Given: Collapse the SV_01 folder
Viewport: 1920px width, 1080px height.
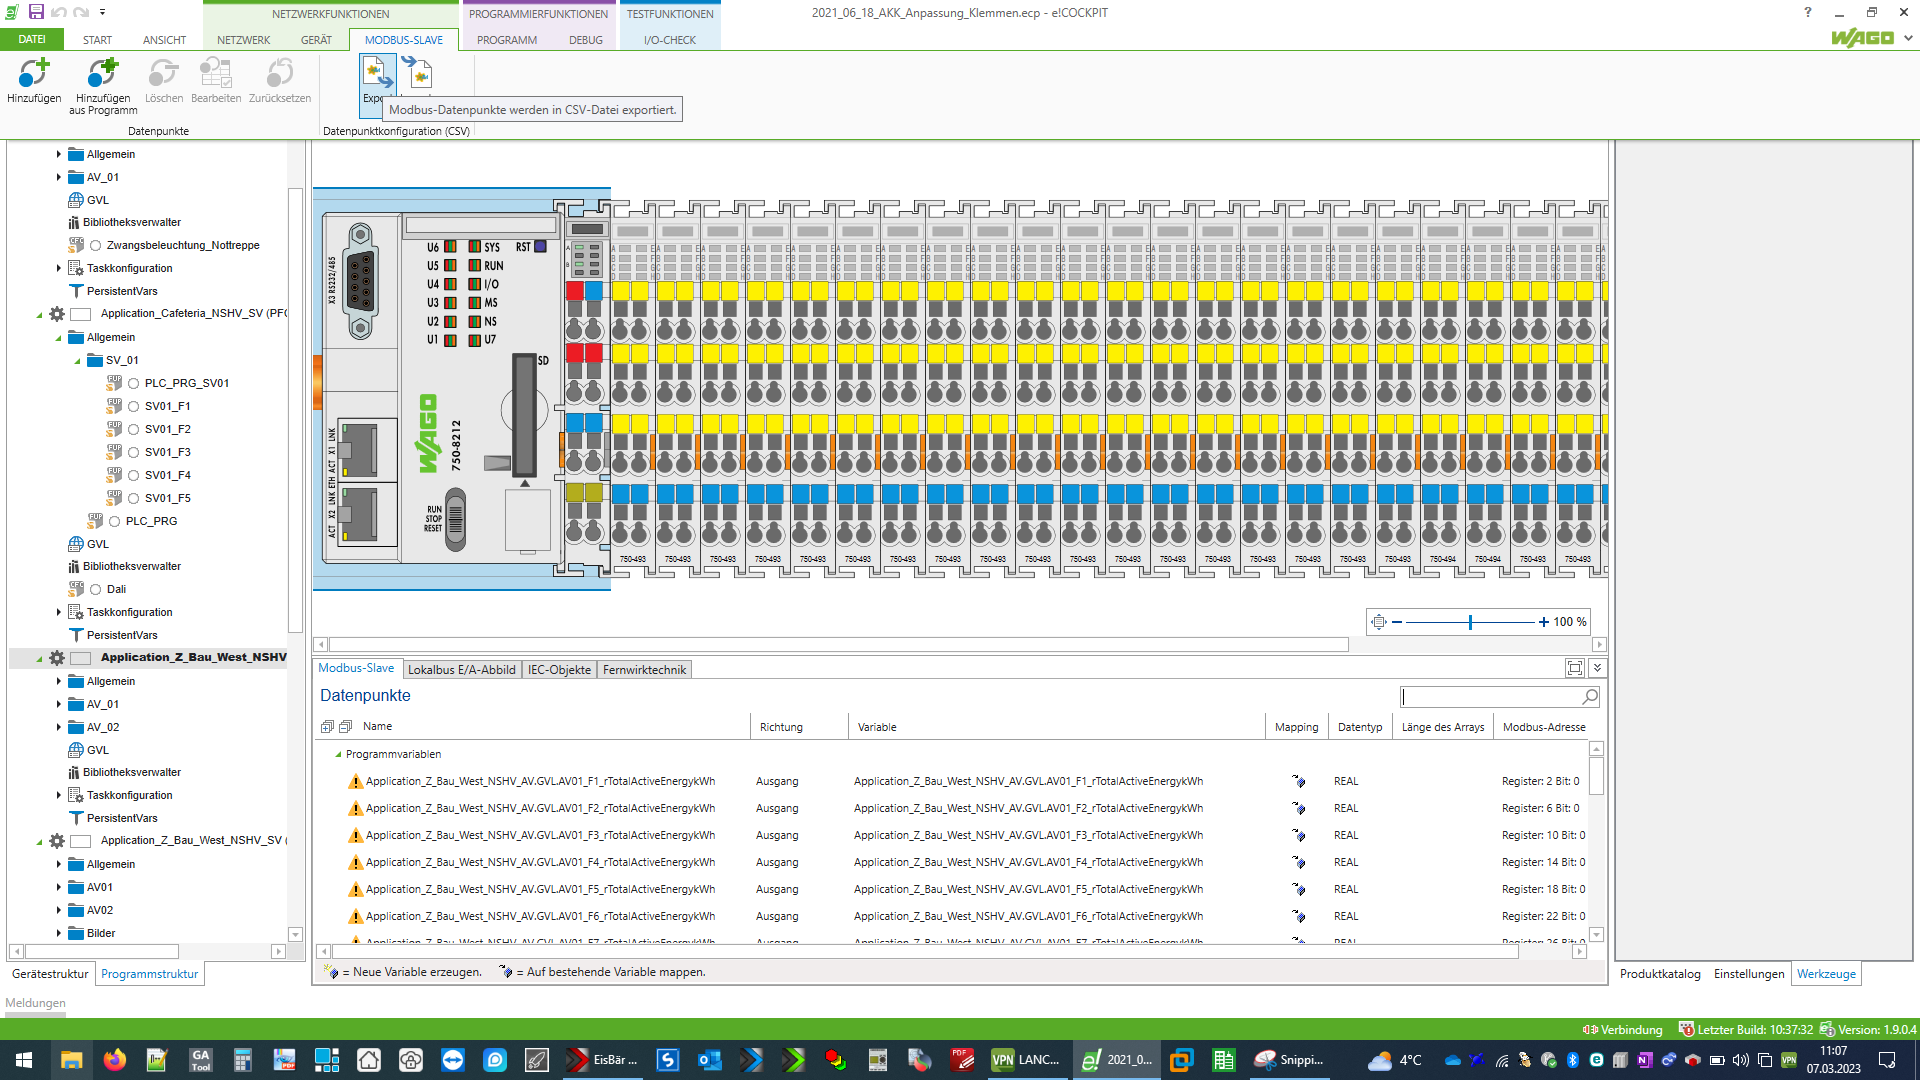Looking at the screenshot, I should pos(77,361).
